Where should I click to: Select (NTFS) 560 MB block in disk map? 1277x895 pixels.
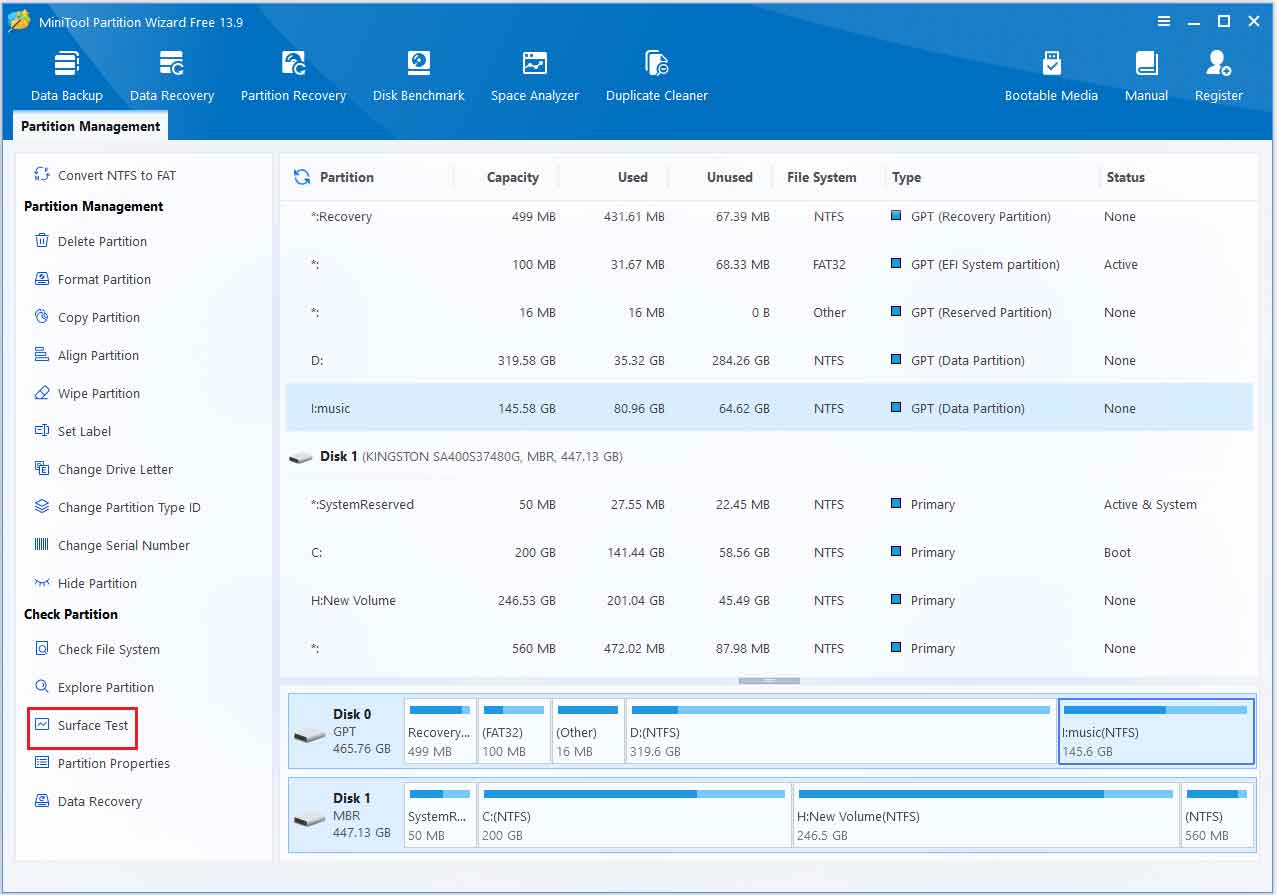click(x=1217, y=815)
